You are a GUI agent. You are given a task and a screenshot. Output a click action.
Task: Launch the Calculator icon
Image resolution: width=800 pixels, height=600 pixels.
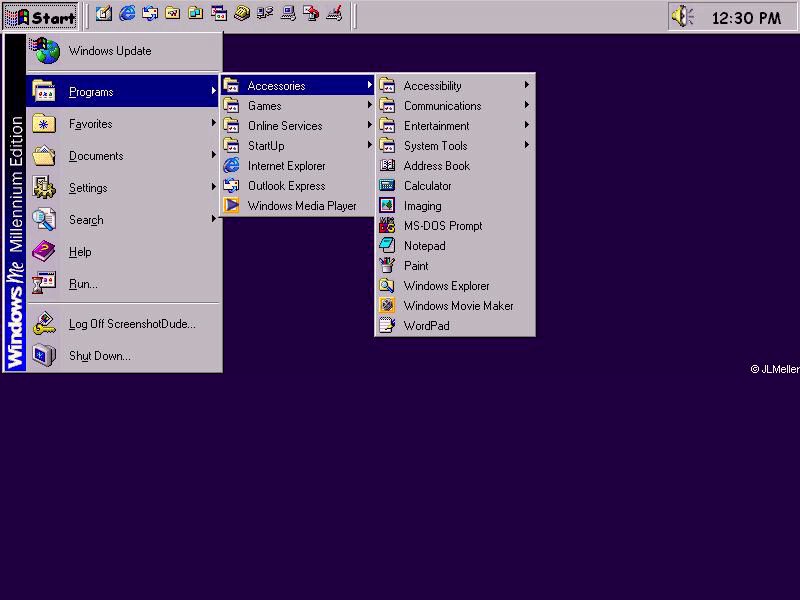click(x=387, y=185)
